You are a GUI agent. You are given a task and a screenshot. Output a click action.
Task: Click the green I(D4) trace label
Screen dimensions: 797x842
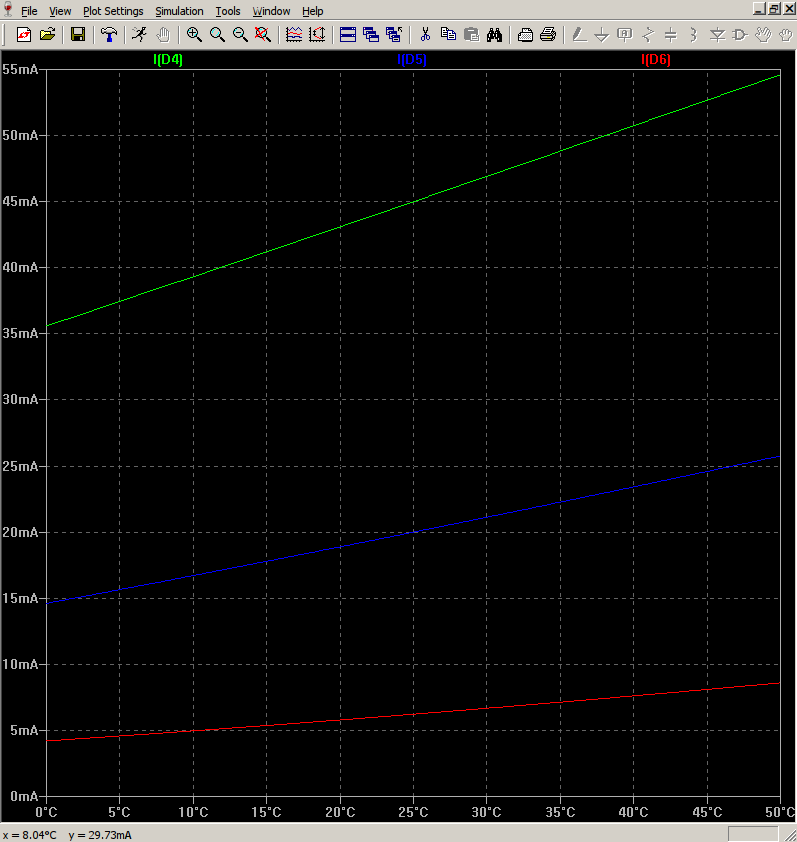pyautogui.click(x=167, y=60)
